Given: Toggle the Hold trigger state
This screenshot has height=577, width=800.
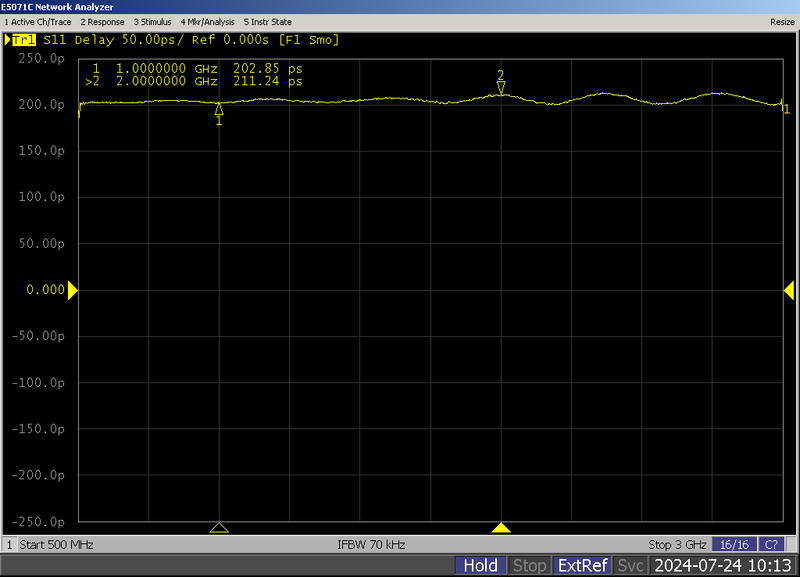Looking at the screenshot, I should (x=481, y=564).
